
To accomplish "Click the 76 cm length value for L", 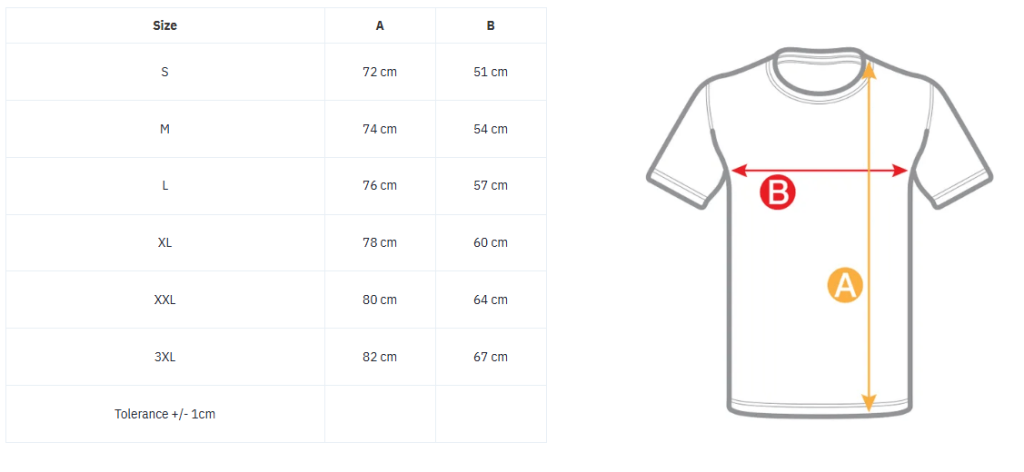I will click(x=379, y=185).
